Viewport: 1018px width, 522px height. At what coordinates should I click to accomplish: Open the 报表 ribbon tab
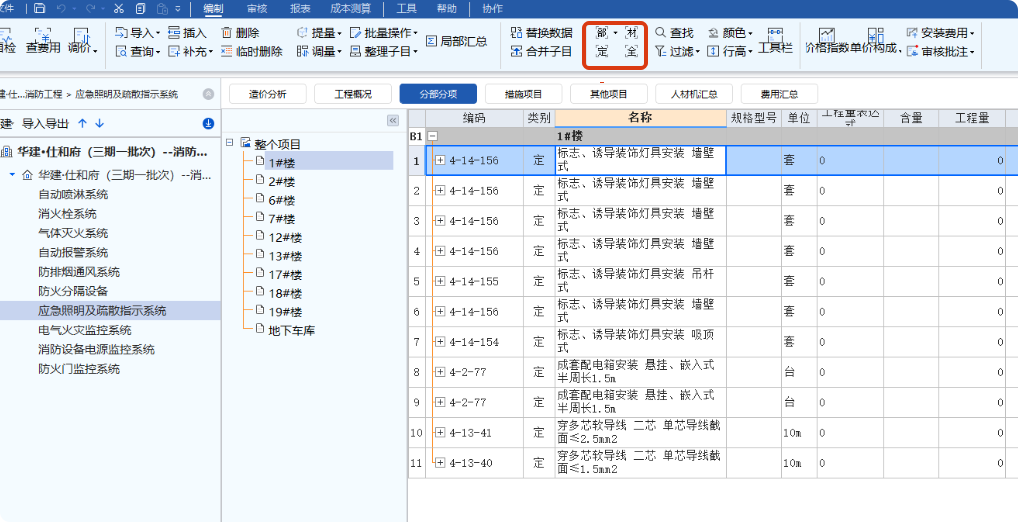(x=300, y=9)
